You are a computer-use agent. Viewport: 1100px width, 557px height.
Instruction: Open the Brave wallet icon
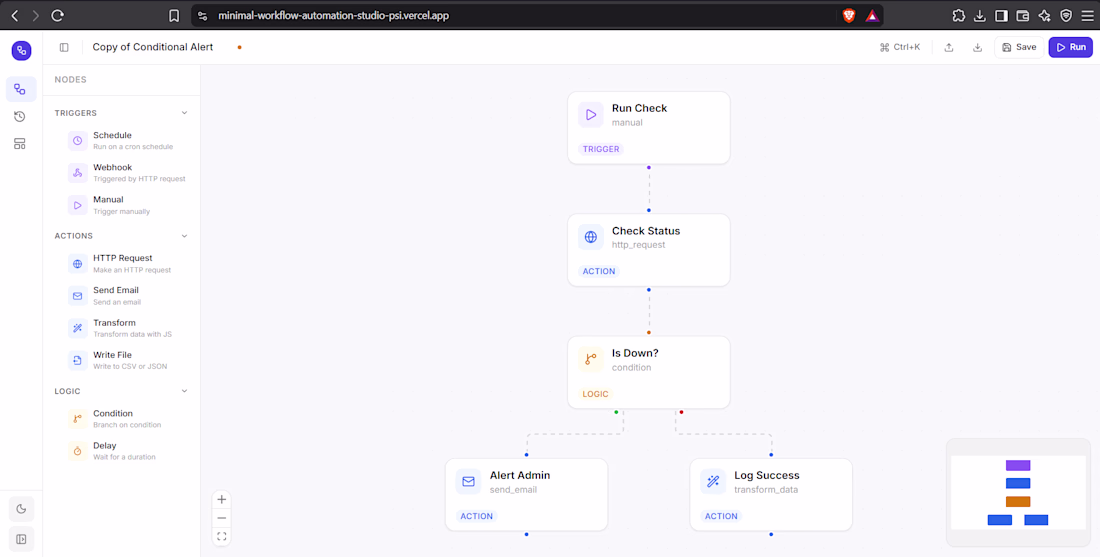point(1023,15)
